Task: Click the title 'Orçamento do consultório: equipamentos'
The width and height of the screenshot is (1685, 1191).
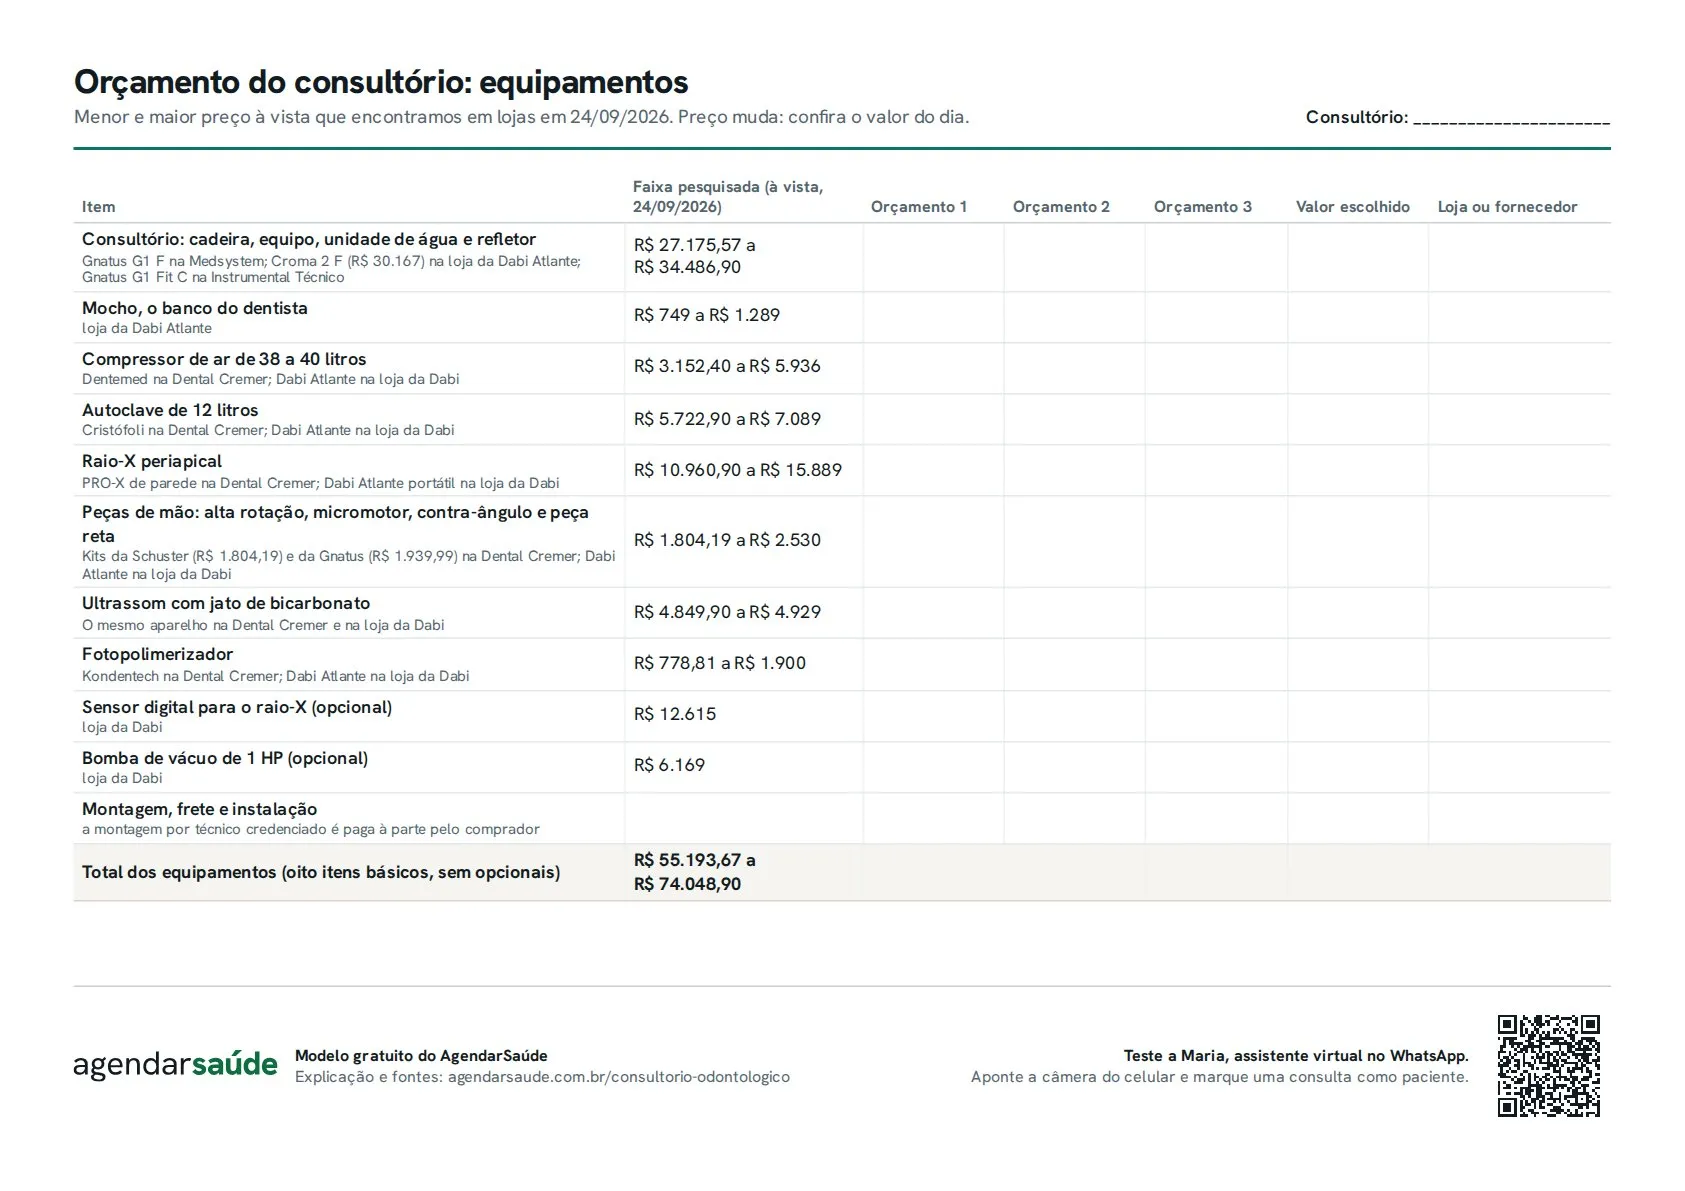Action: 381,81
